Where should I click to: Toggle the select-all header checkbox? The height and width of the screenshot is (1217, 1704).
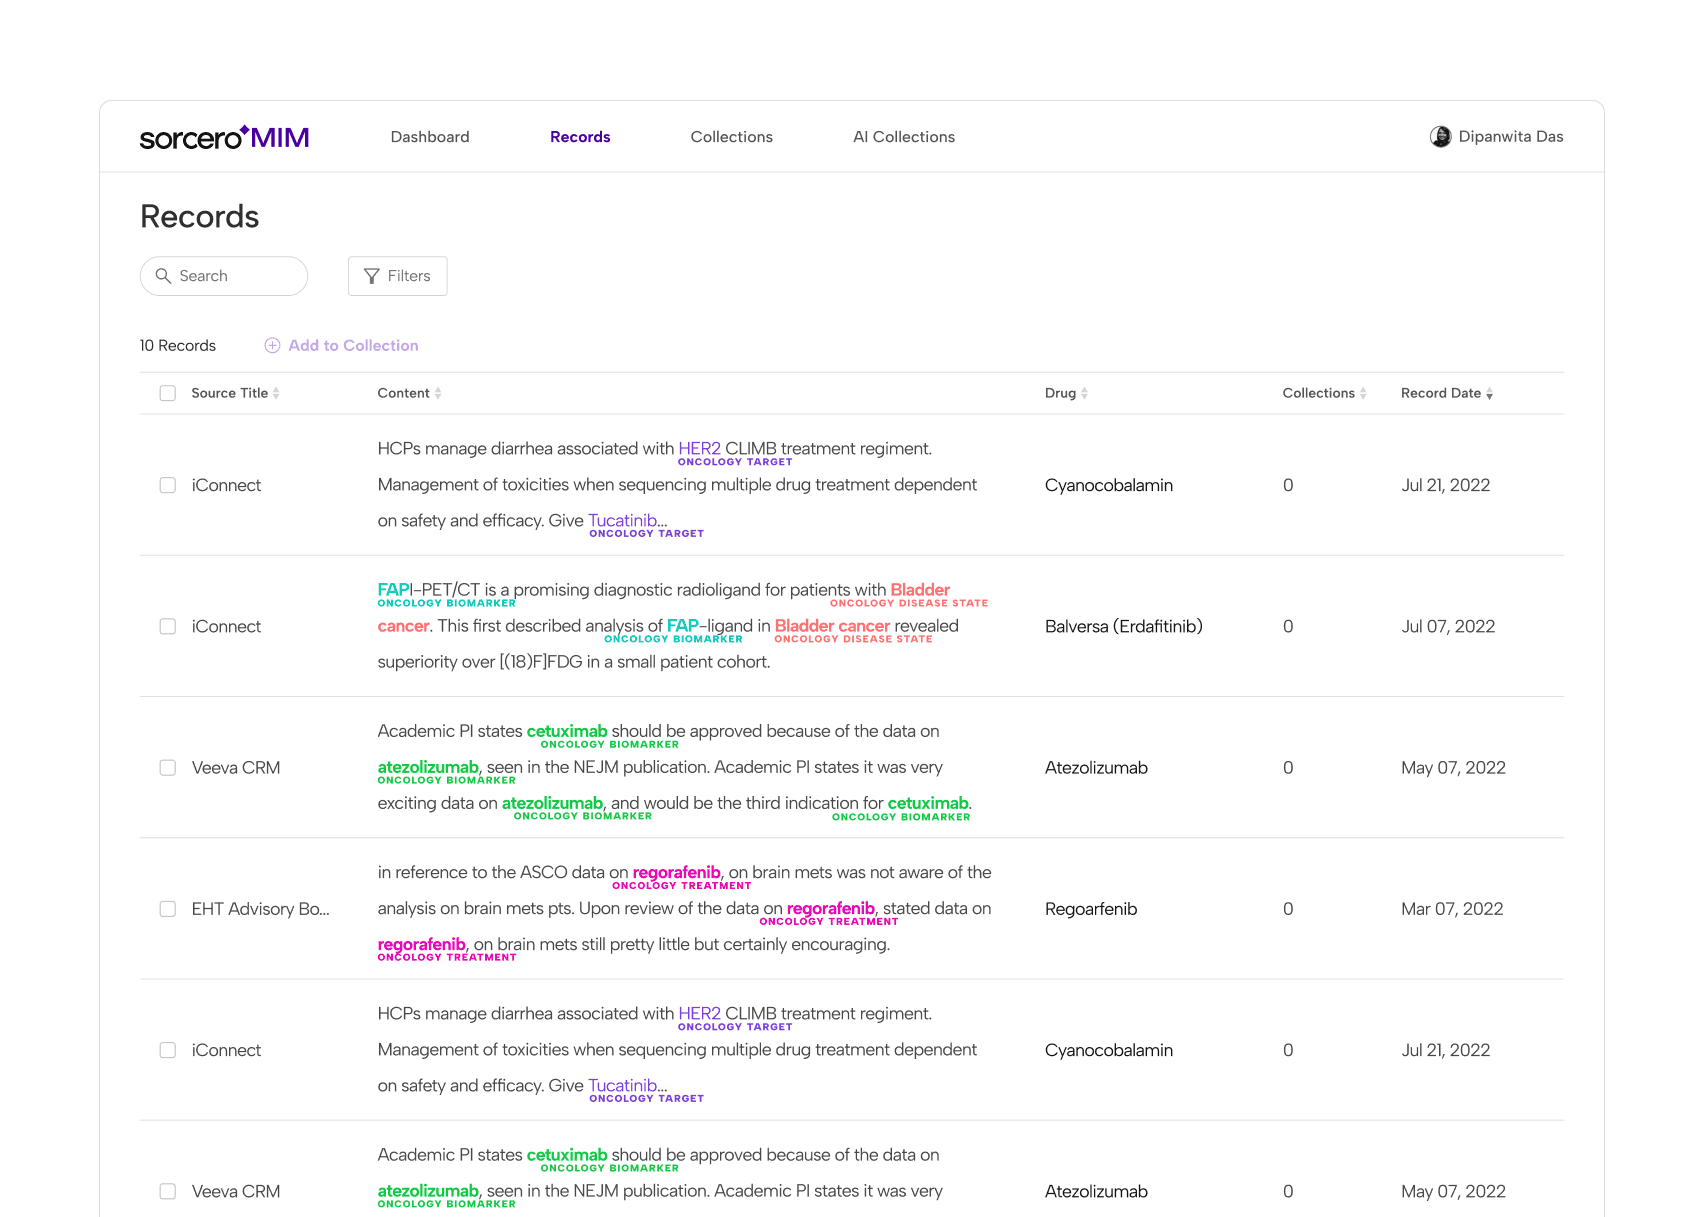[x=168, y=394]
